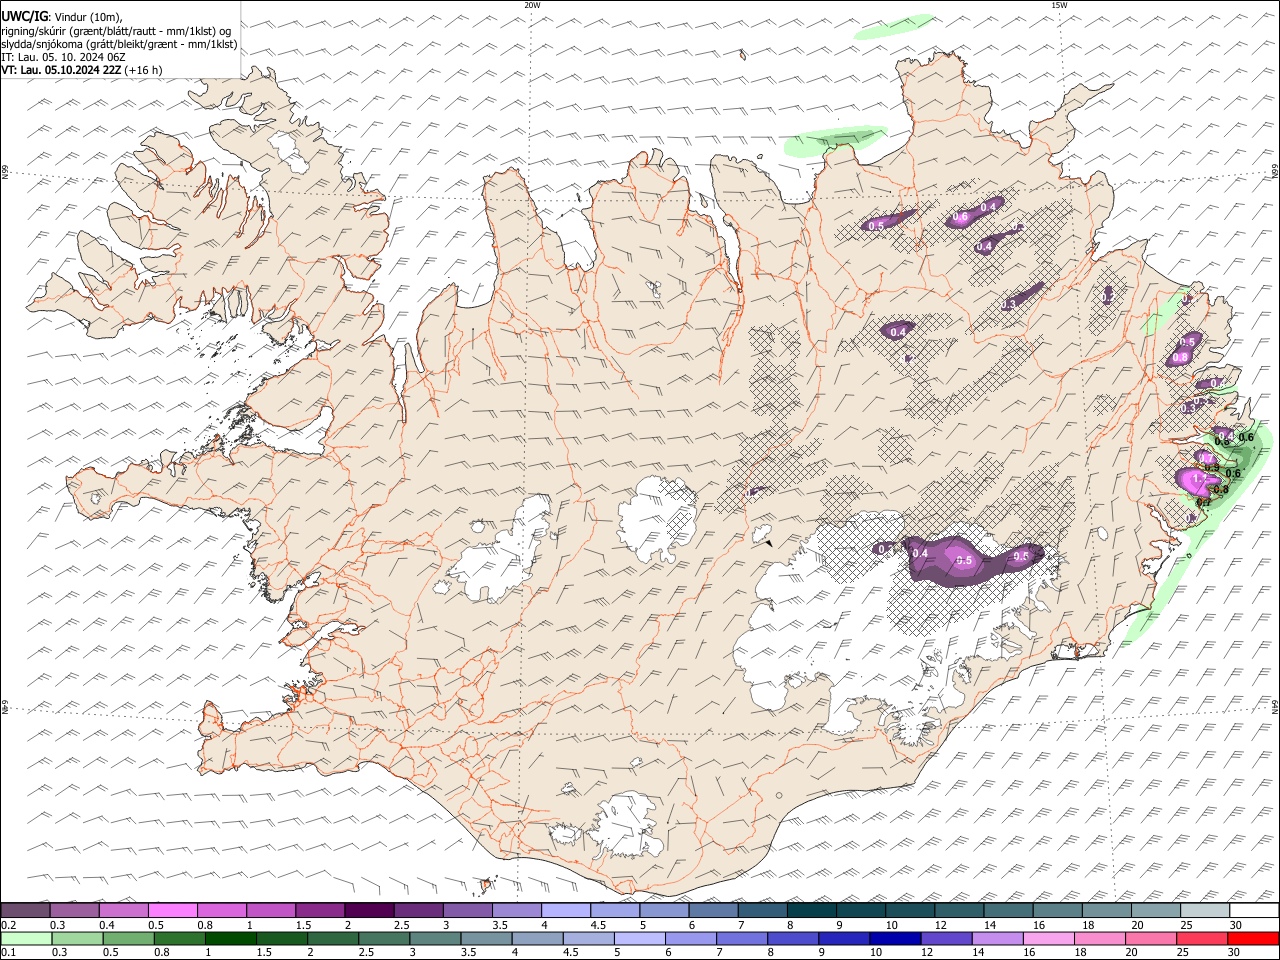Pick the lower legend swatch starting at 0.5

128,939
